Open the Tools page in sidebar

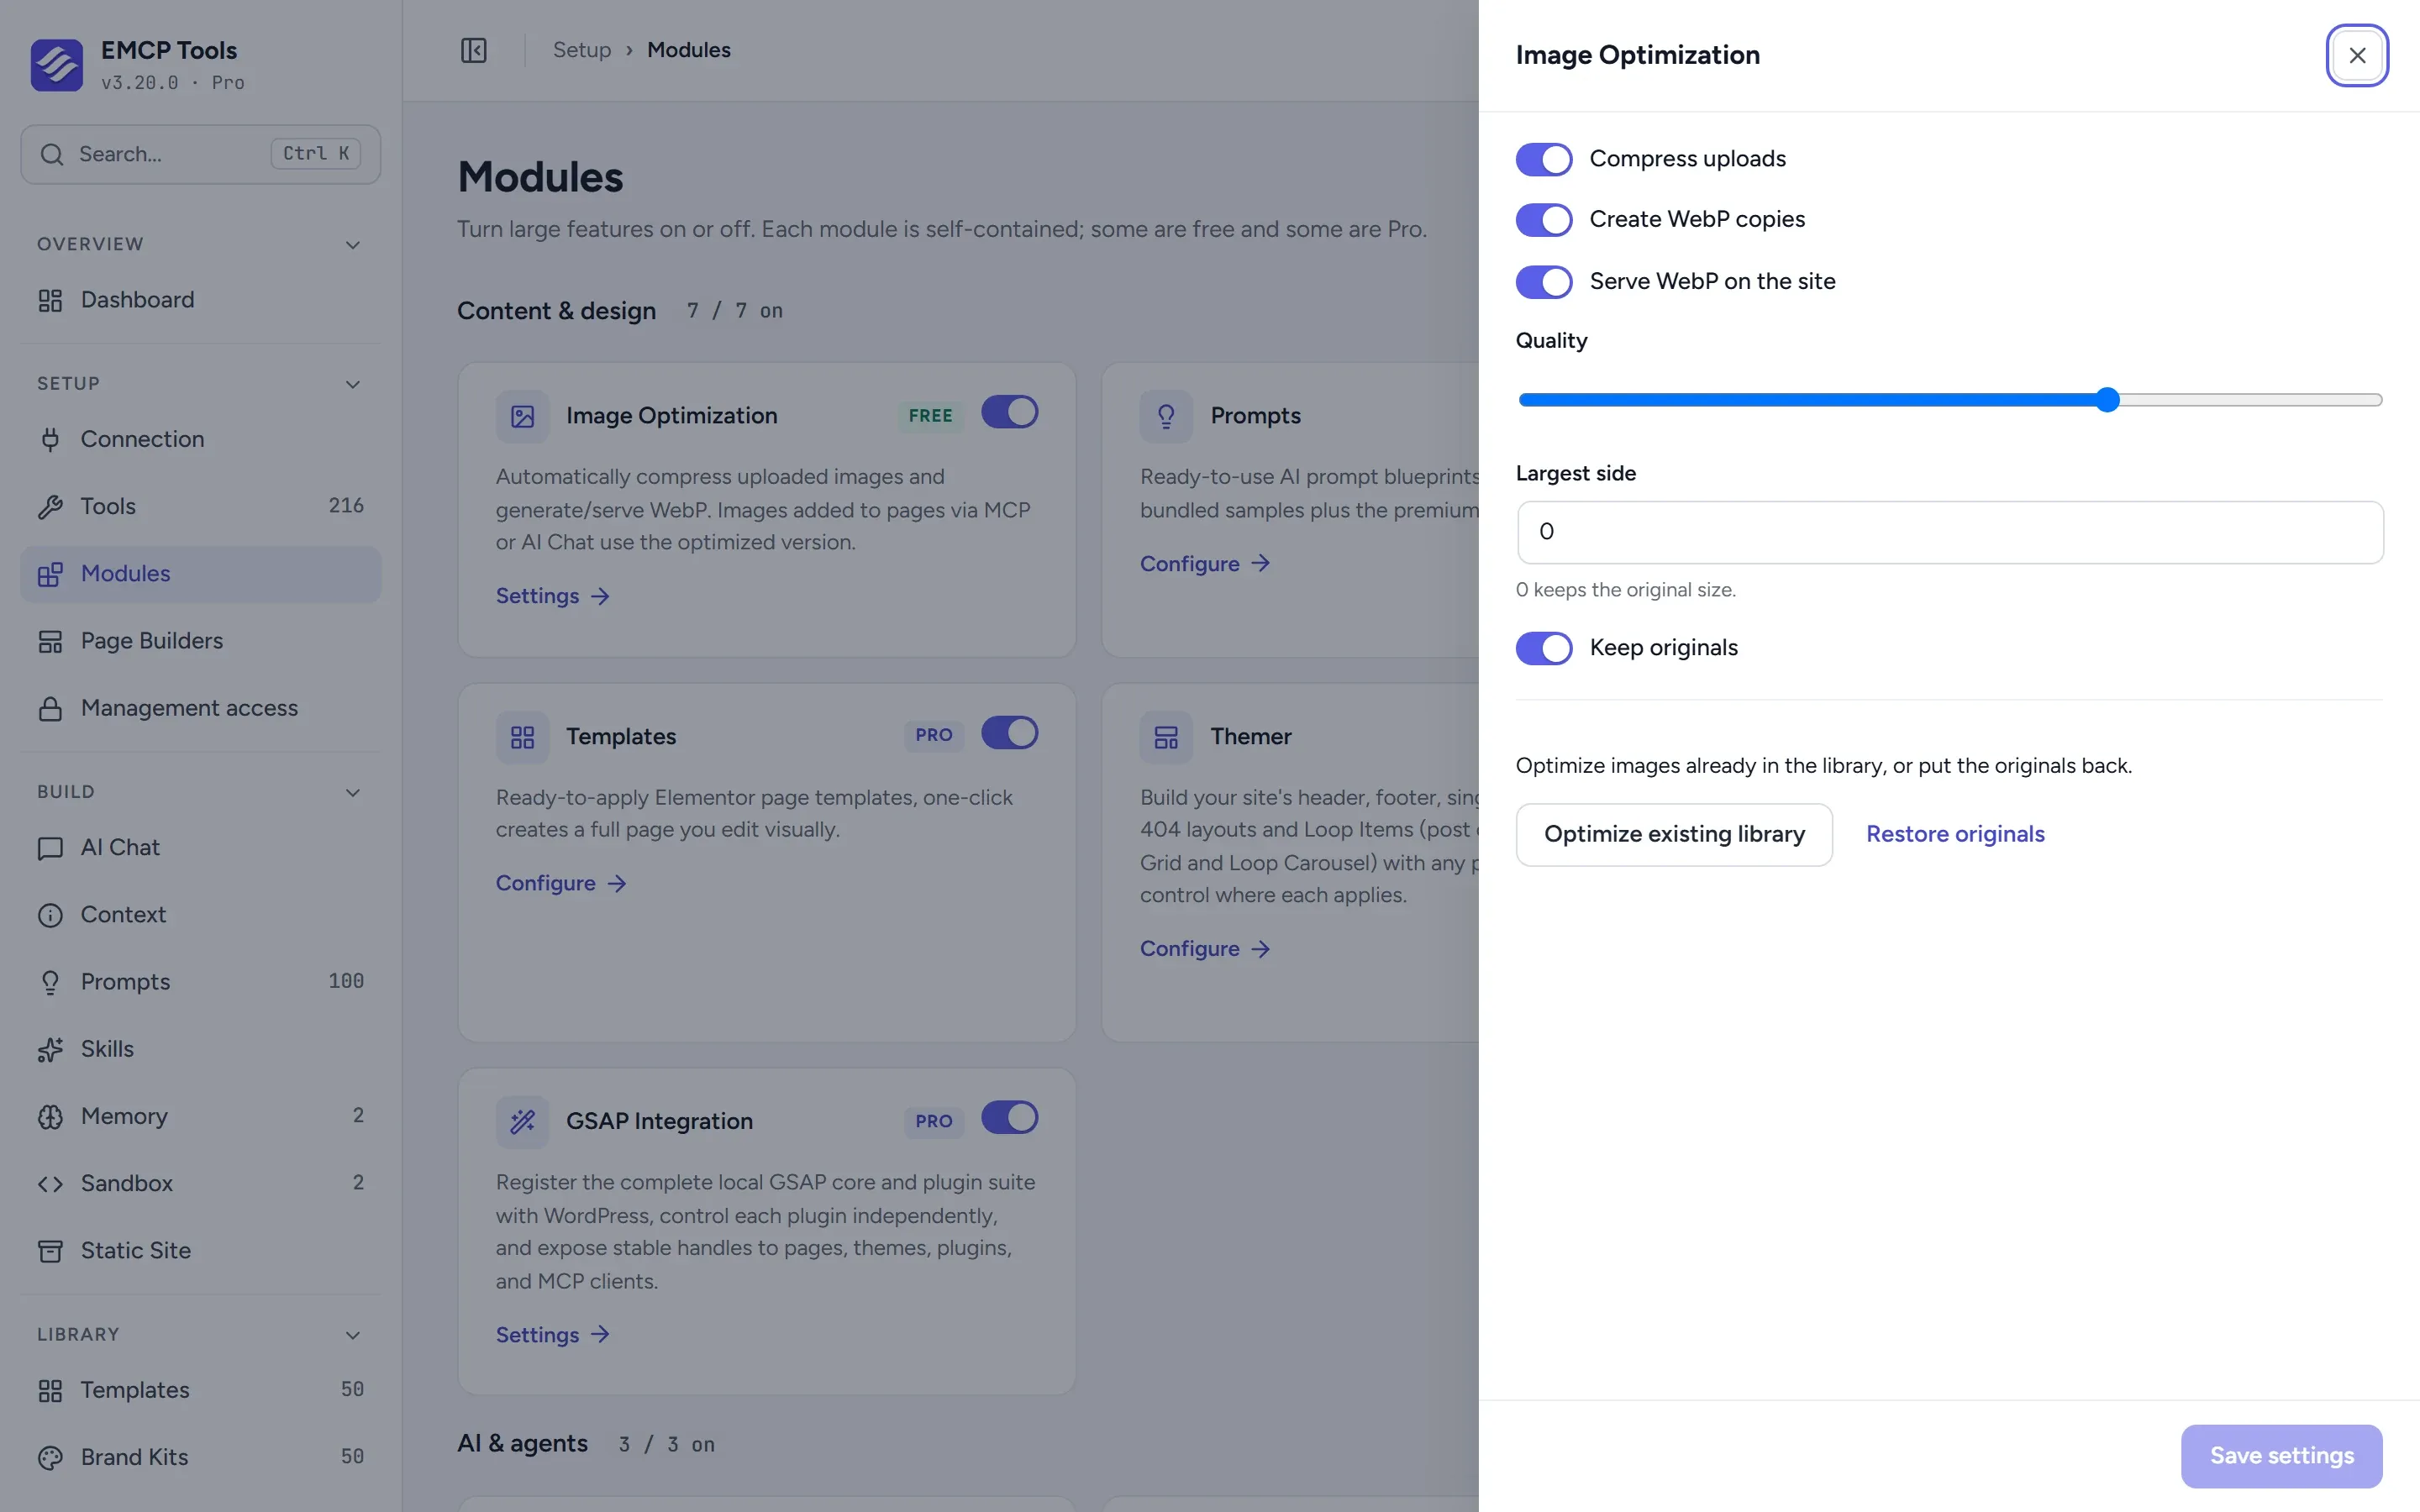200,507
